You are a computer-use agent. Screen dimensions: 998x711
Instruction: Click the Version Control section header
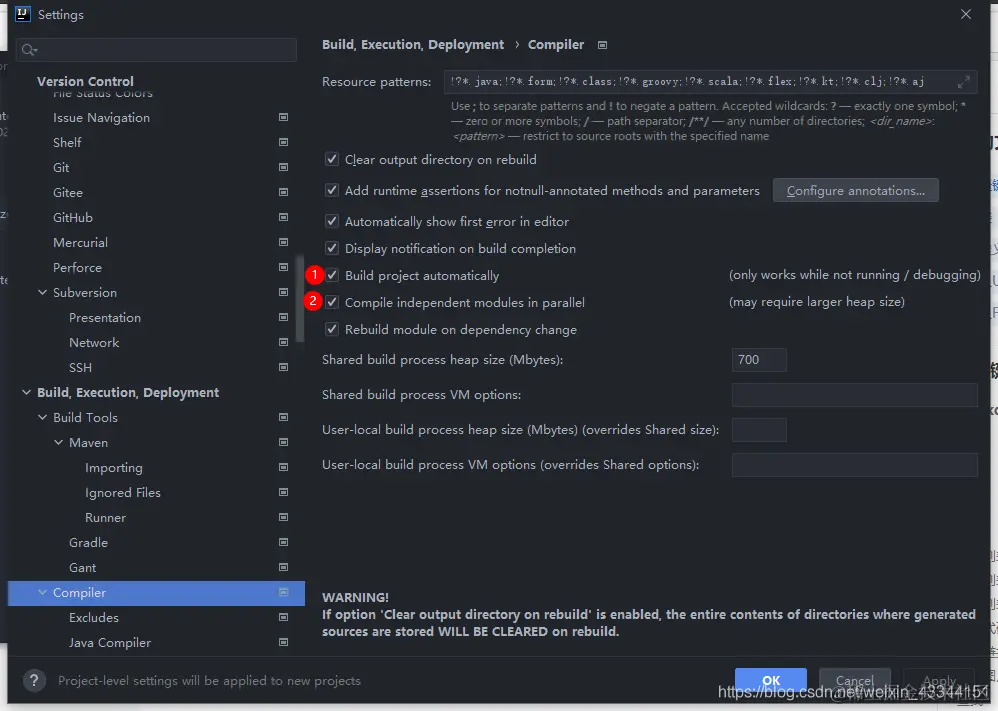85,81
